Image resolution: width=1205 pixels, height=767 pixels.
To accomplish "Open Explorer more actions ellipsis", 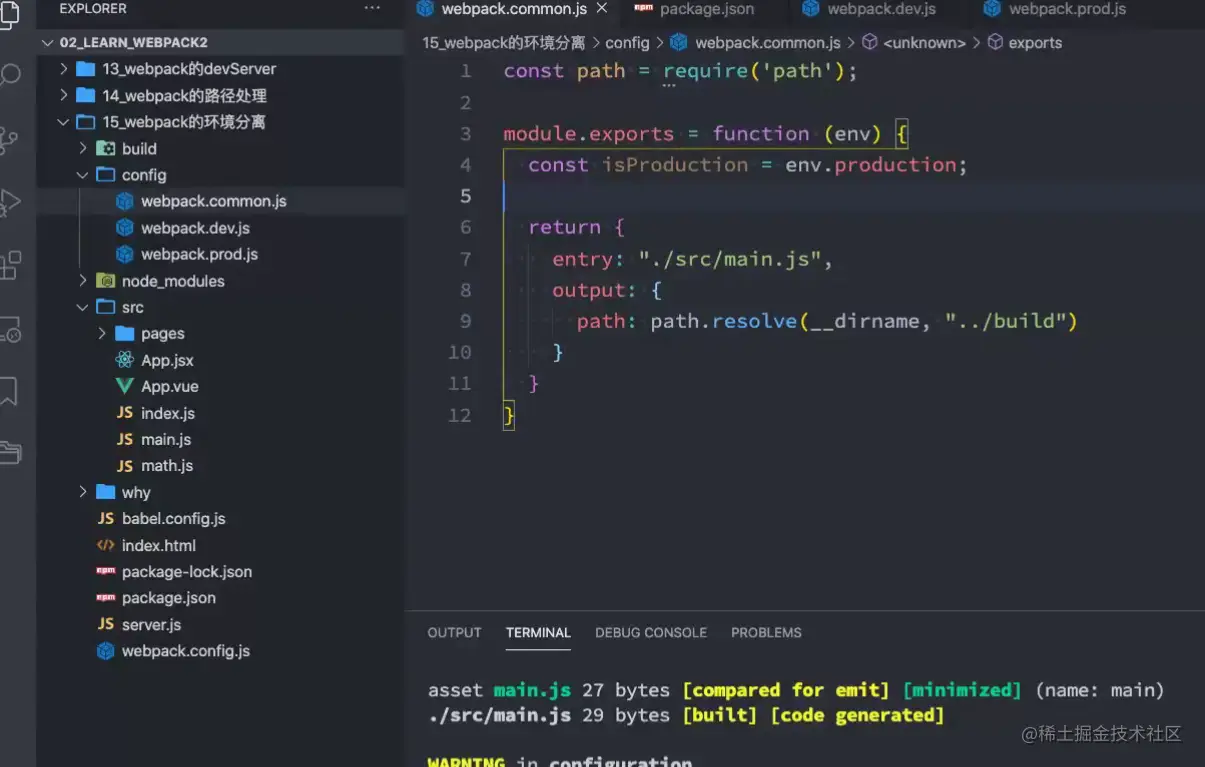I will tap(372, 8).
